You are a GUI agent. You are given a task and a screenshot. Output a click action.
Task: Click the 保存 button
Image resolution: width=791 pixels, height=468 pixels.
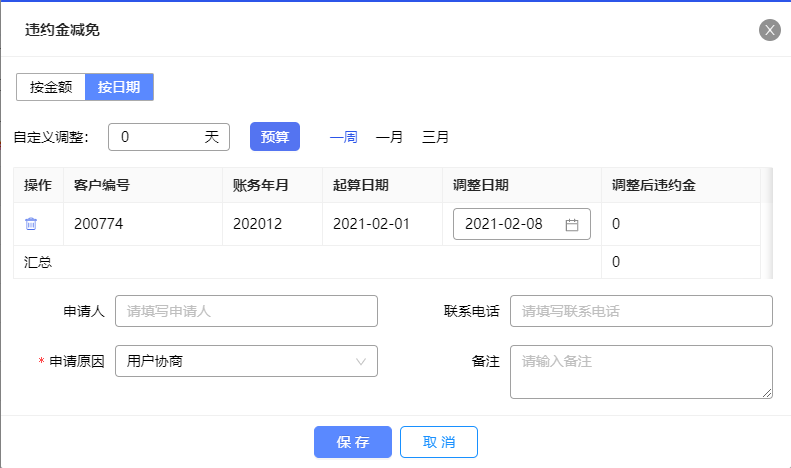tap(353, 442)
